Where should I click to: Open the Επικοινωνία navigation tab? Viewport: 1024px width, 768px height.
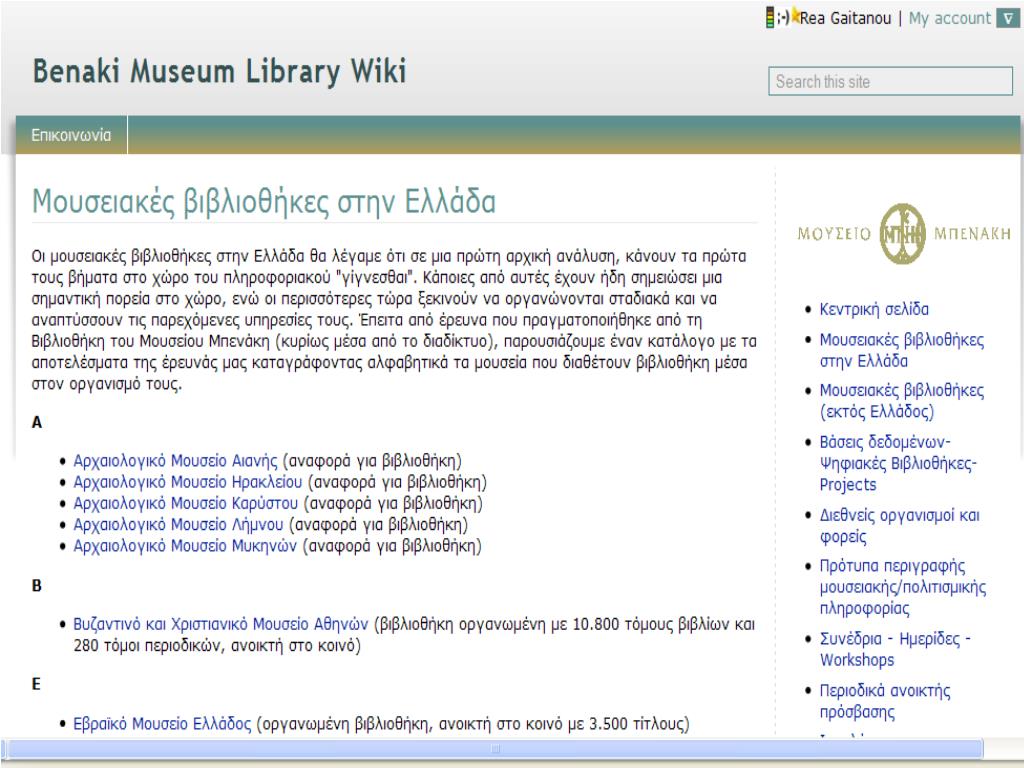(71, 135)
